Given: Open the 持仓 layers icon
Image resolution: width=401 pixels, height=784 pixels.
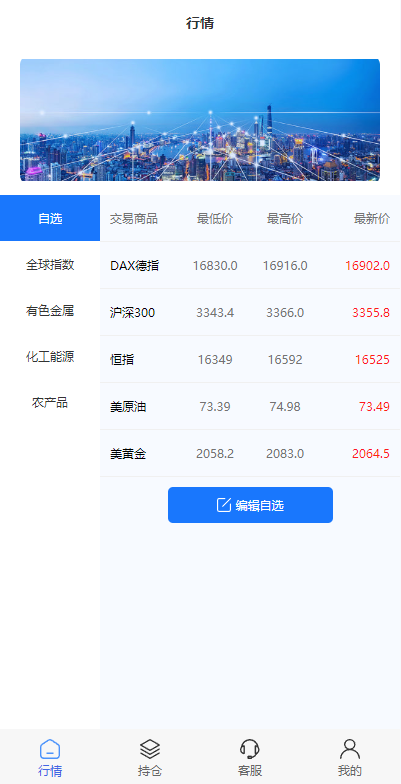Looking at the screenshot, I should [x=150, y=749].
